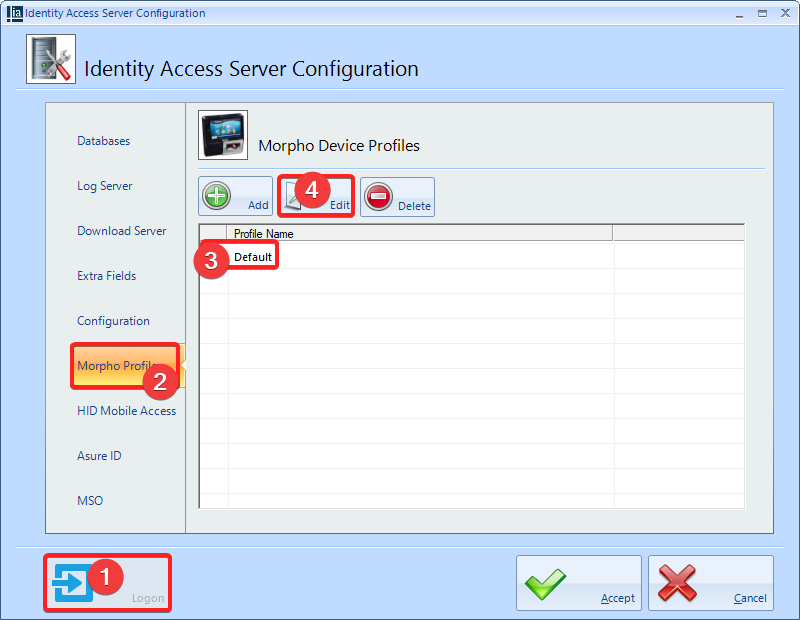Open Download Server settings
The height and width of the screenshot is (620, 800).
tap(121, 231)
